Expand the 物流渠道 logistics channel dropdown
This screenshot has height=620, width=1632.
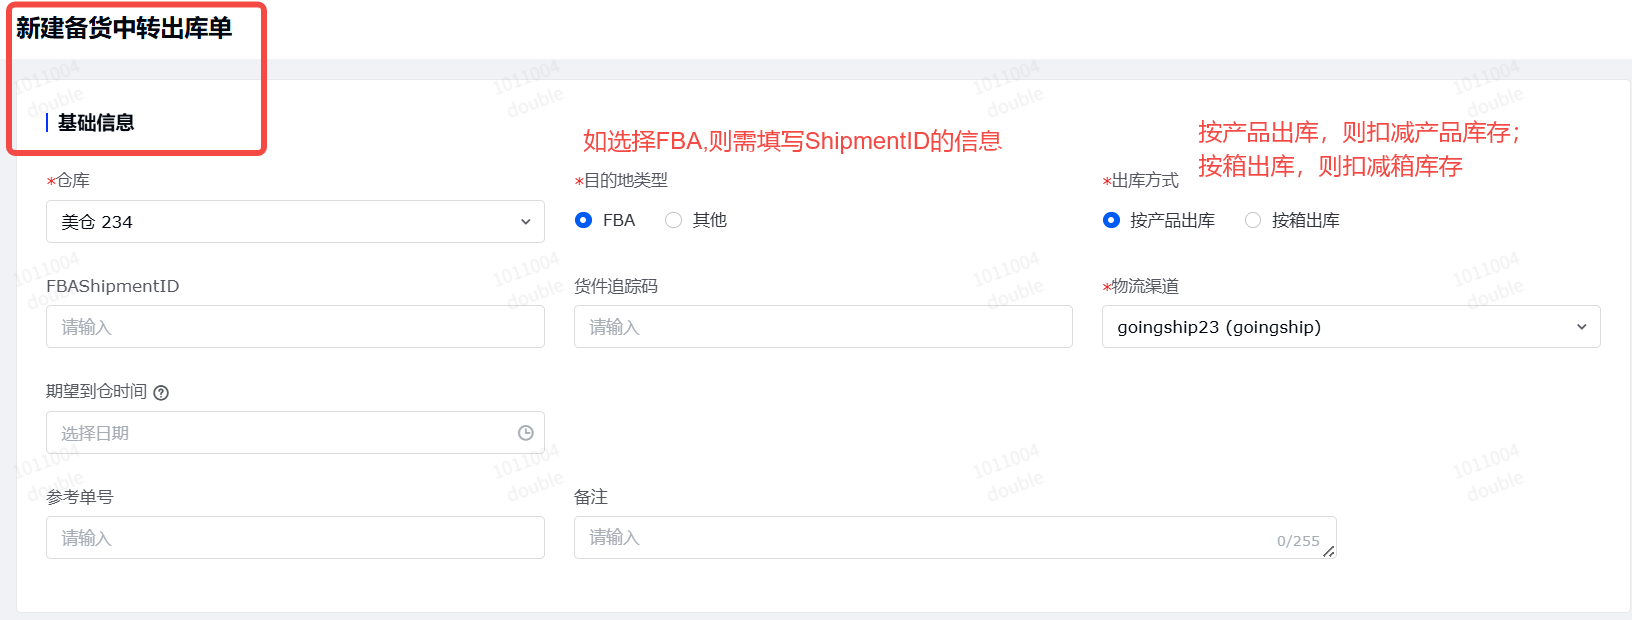click(x=1350, y=327)
